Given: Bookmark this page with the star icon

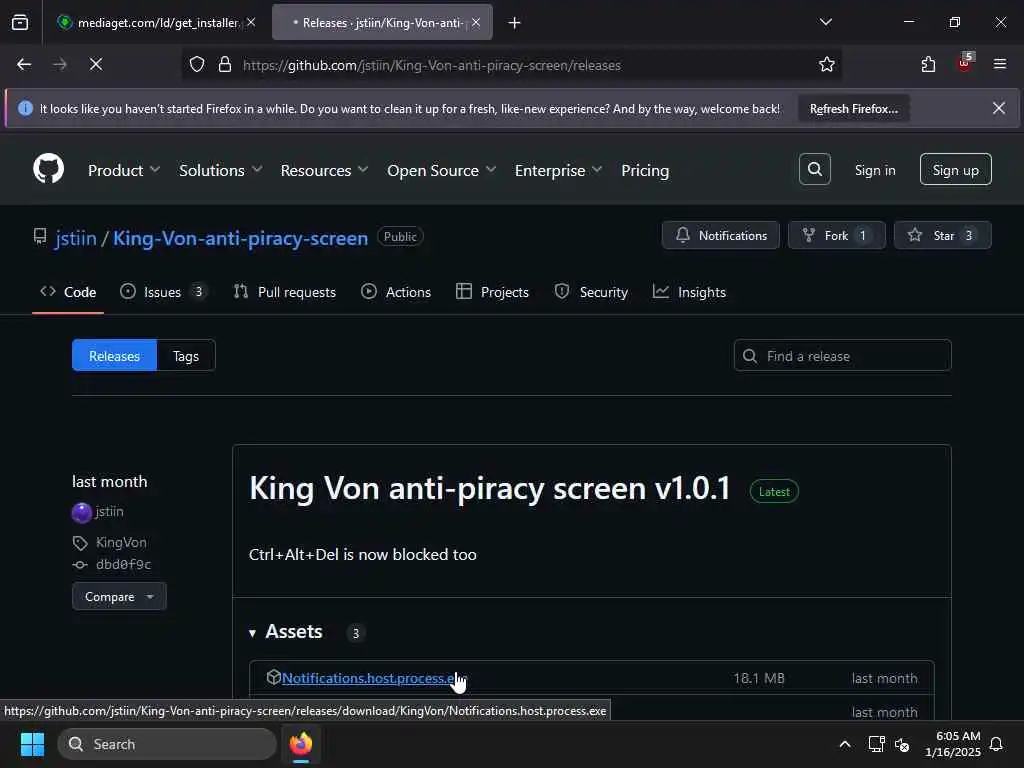Looking at the screenshot, I should tap(826, 65).
